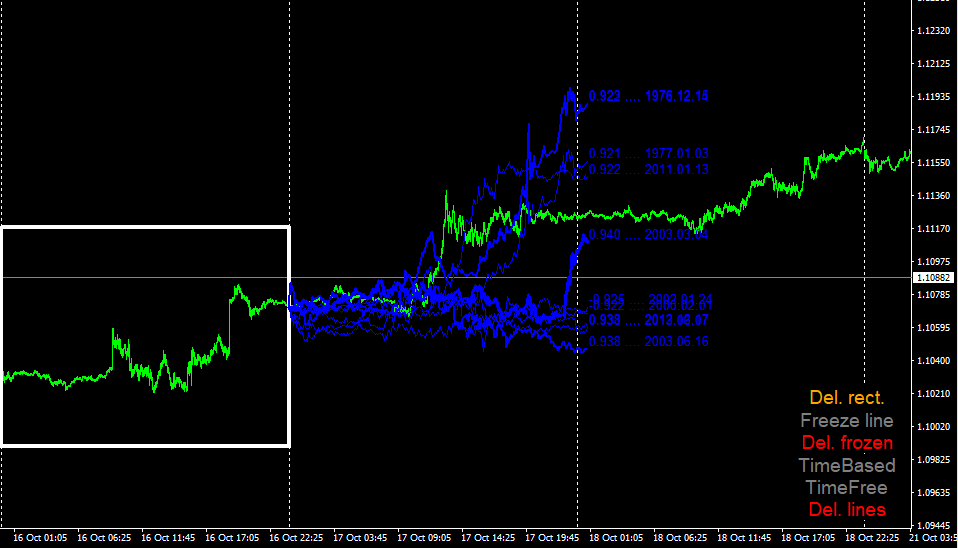This screenshot has width=958, height=548.
Task: Click the "Freeze line" label
Action: click(x=847, y=420)
